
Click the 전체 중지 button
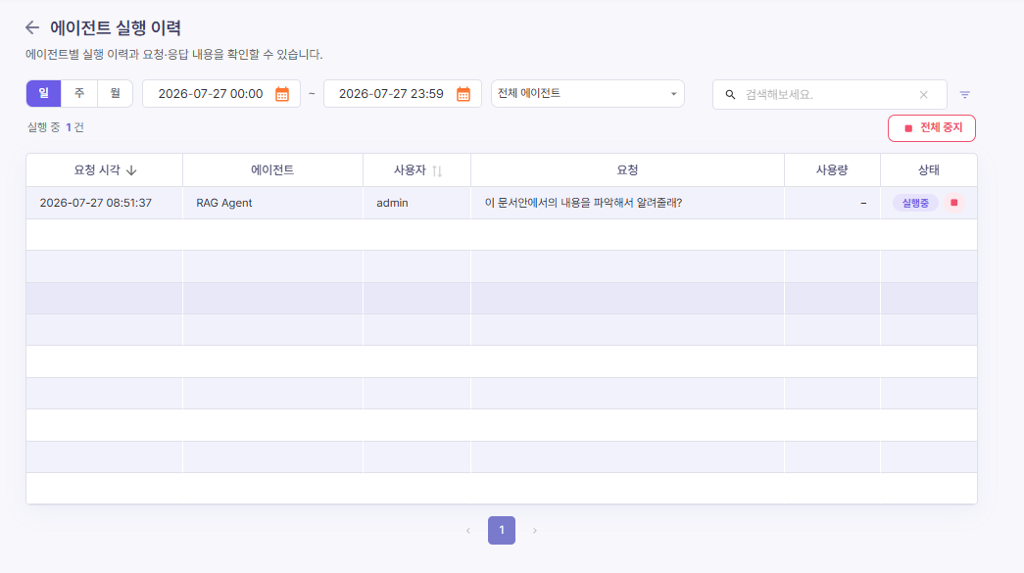932,128
